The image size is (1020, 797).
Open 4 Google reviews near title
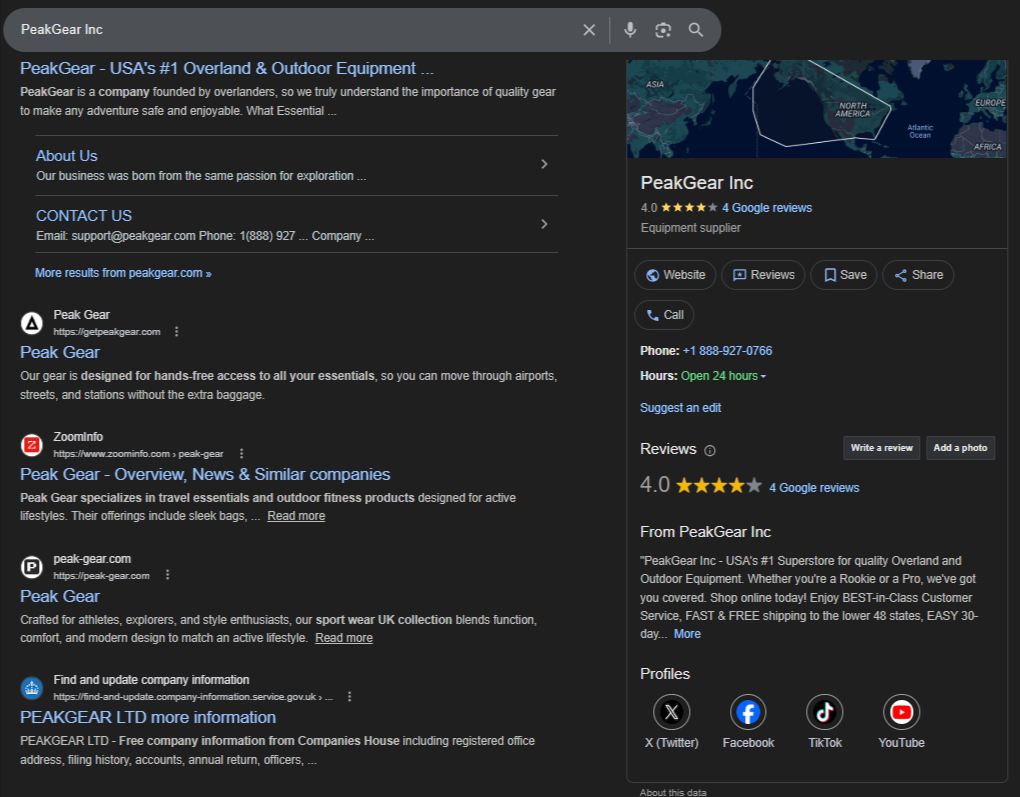click(767, 208)
